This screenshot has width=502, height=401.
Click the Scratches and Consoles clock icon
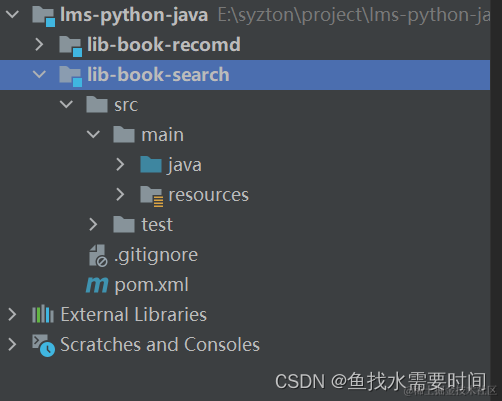pos(43,345)
